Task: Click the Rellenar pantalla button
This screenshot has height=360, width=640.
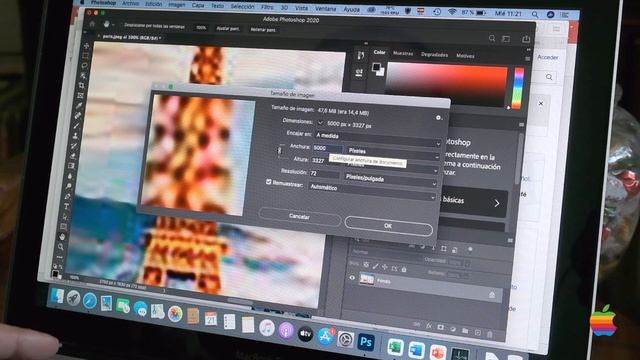Action: point(263,30)
